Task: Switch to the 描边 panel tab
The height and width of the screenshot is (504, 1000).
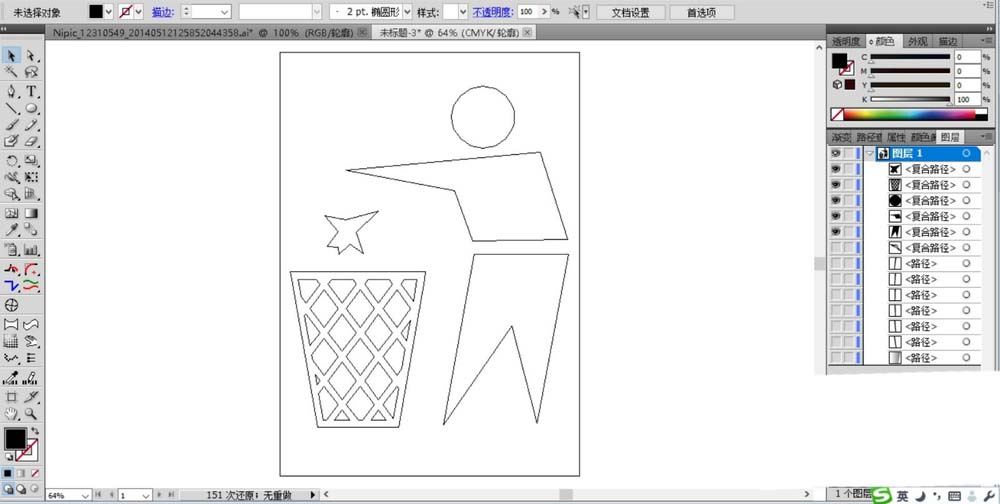Action: pos(946,41)
